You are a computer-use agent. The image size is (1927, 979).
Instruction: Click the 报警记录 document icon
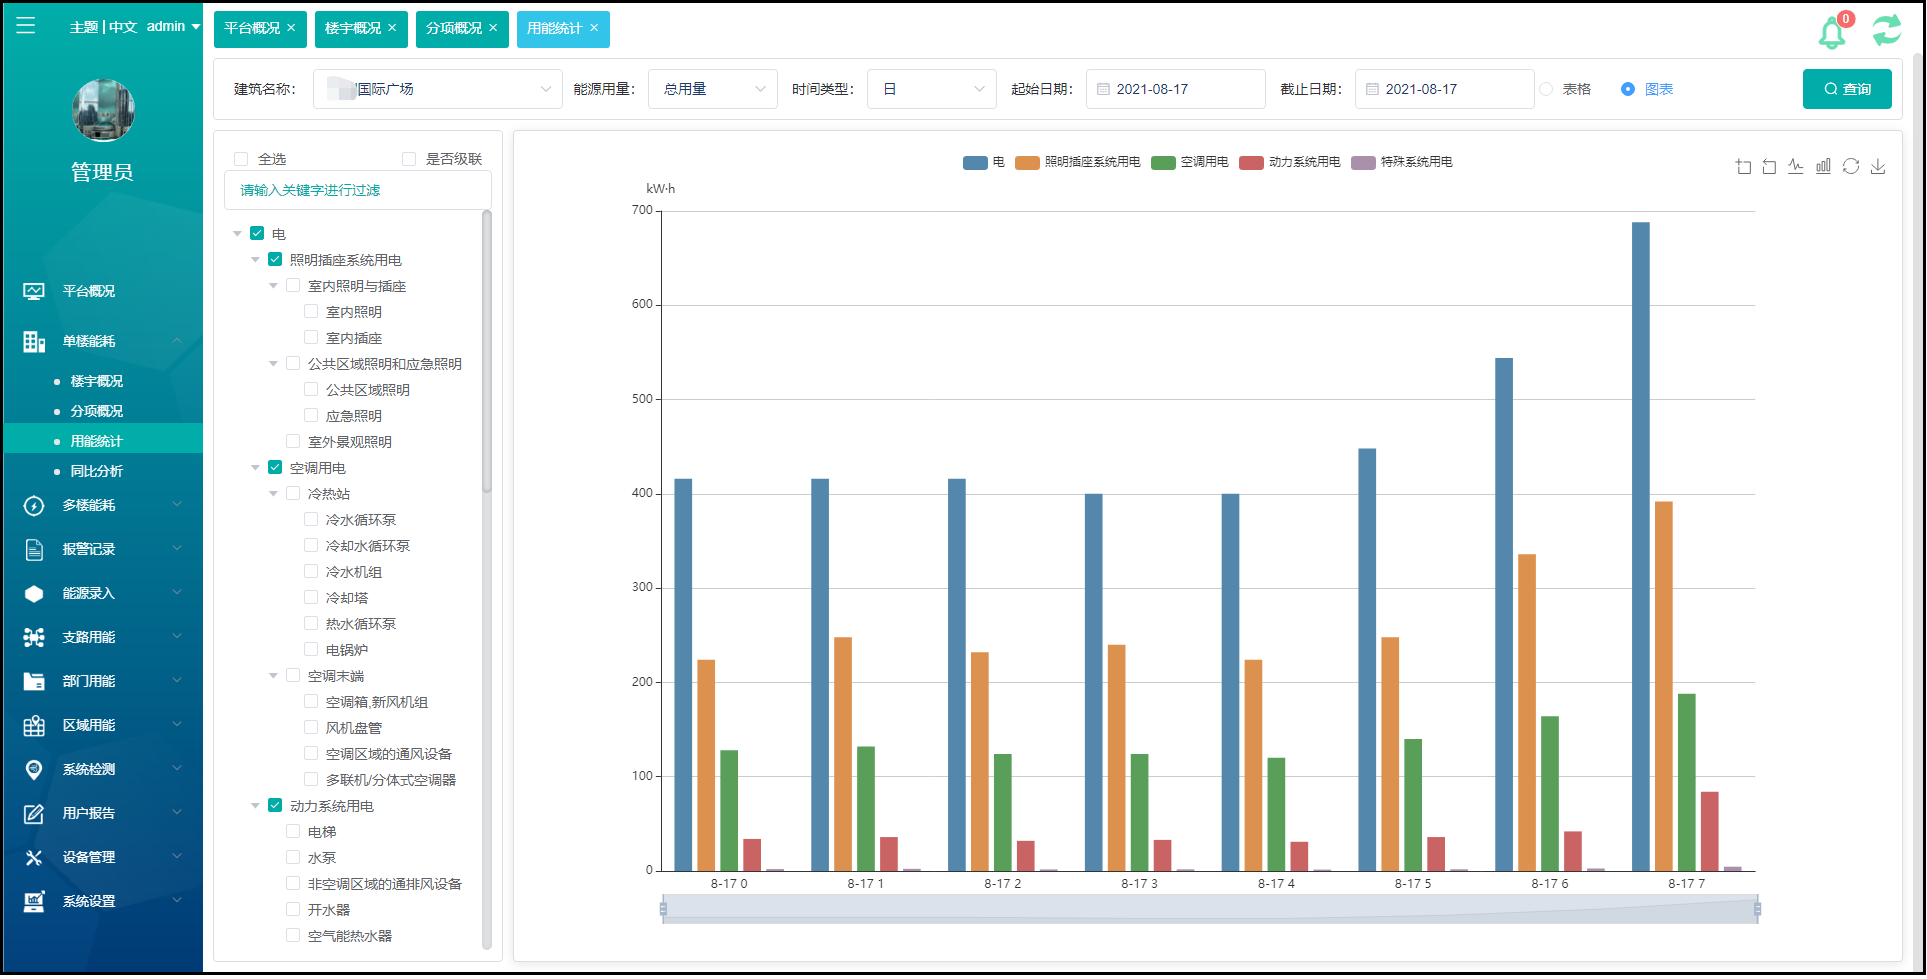pos(34,550)
